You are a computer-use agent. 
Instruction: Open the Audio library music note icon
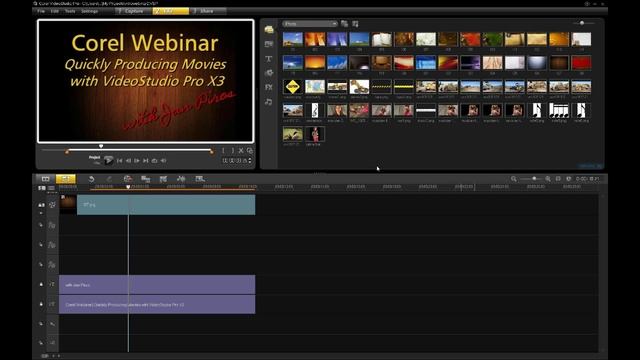tap(269, 102)
